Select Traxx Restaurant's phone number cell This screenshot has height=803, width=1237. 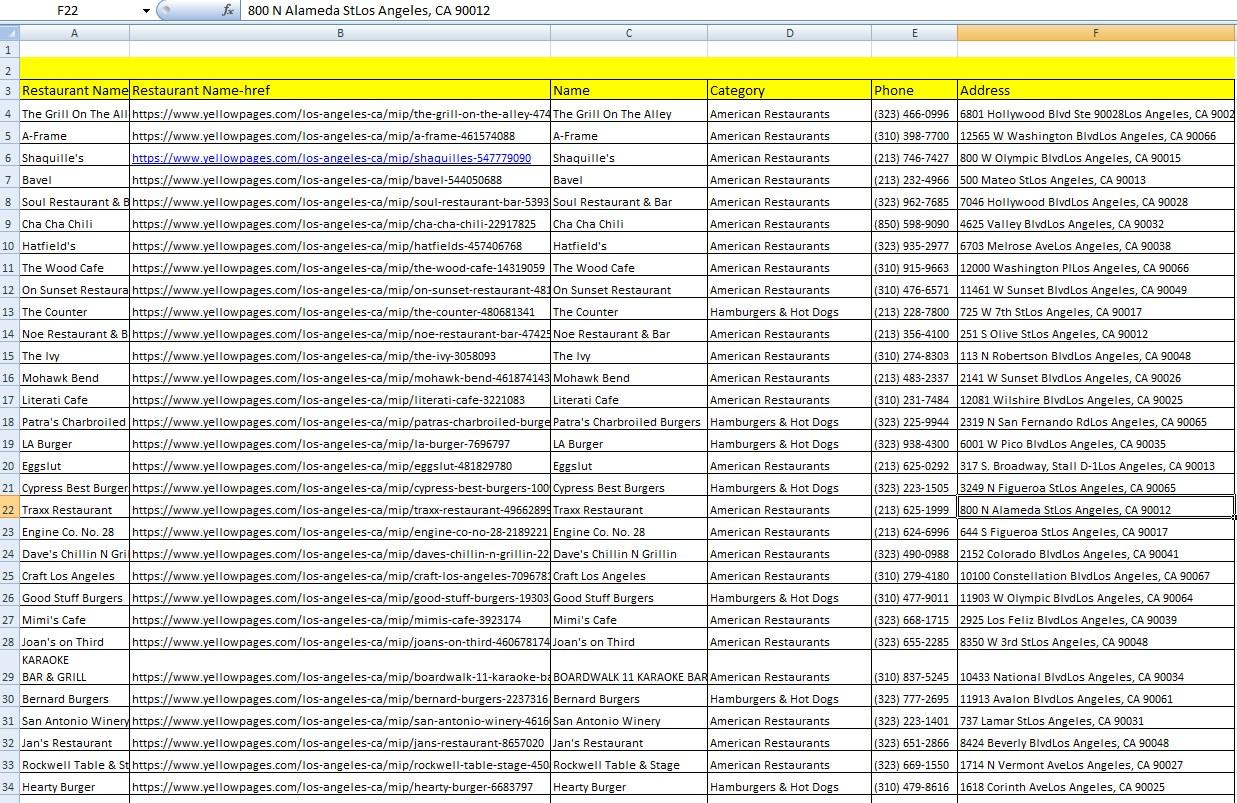tap(913, 509)
